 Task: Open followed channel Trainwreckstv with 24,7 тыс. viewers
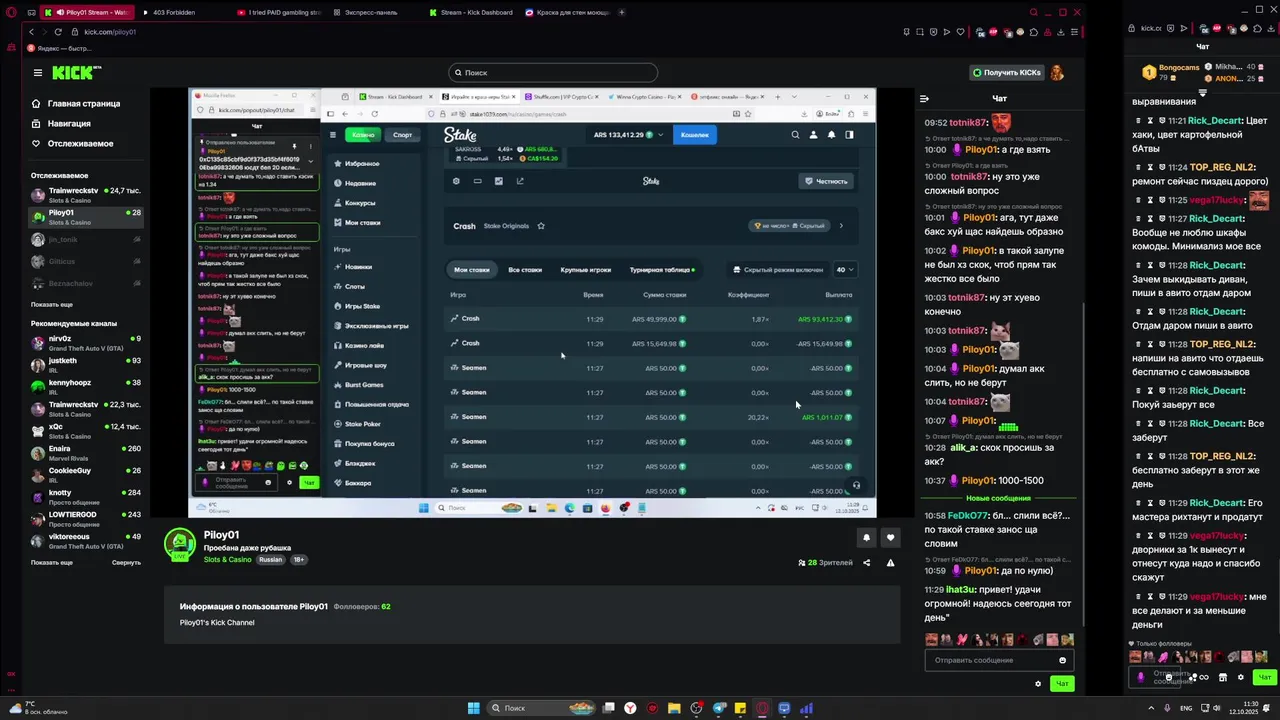point(88,194)
